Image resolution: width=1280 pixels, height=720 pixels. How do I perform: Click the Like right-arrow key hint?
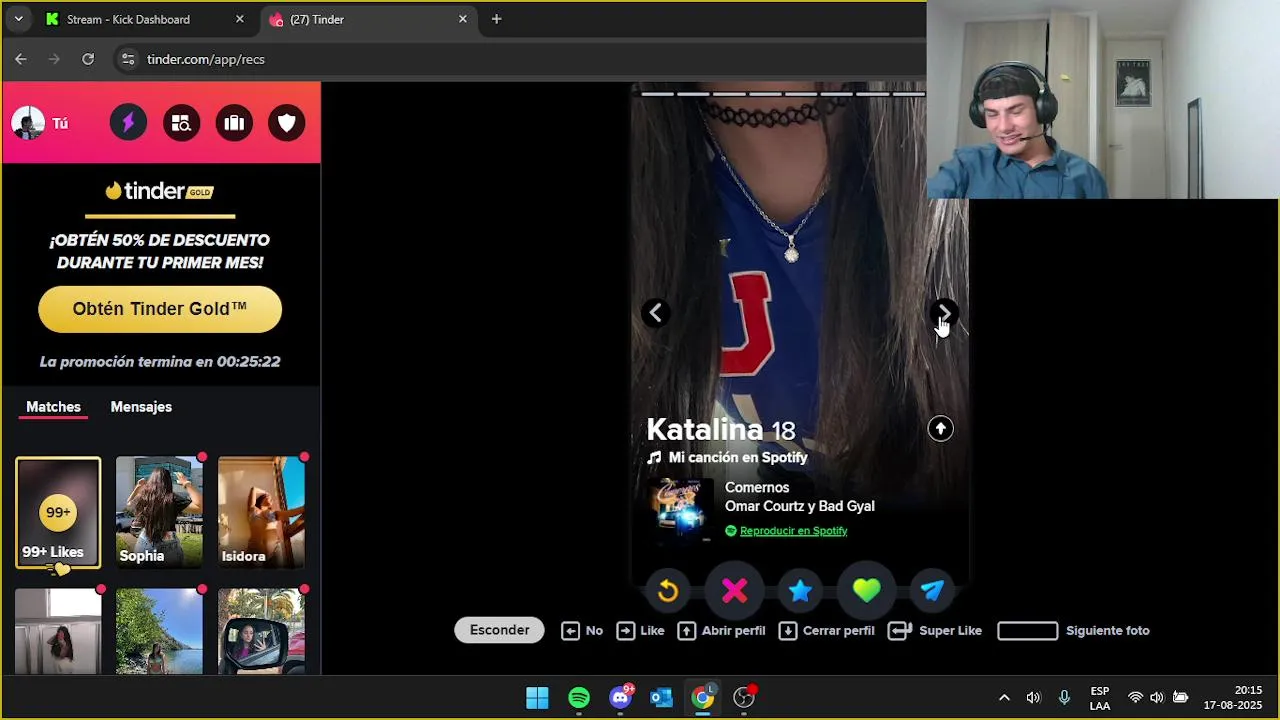click(x=640, y=631)
